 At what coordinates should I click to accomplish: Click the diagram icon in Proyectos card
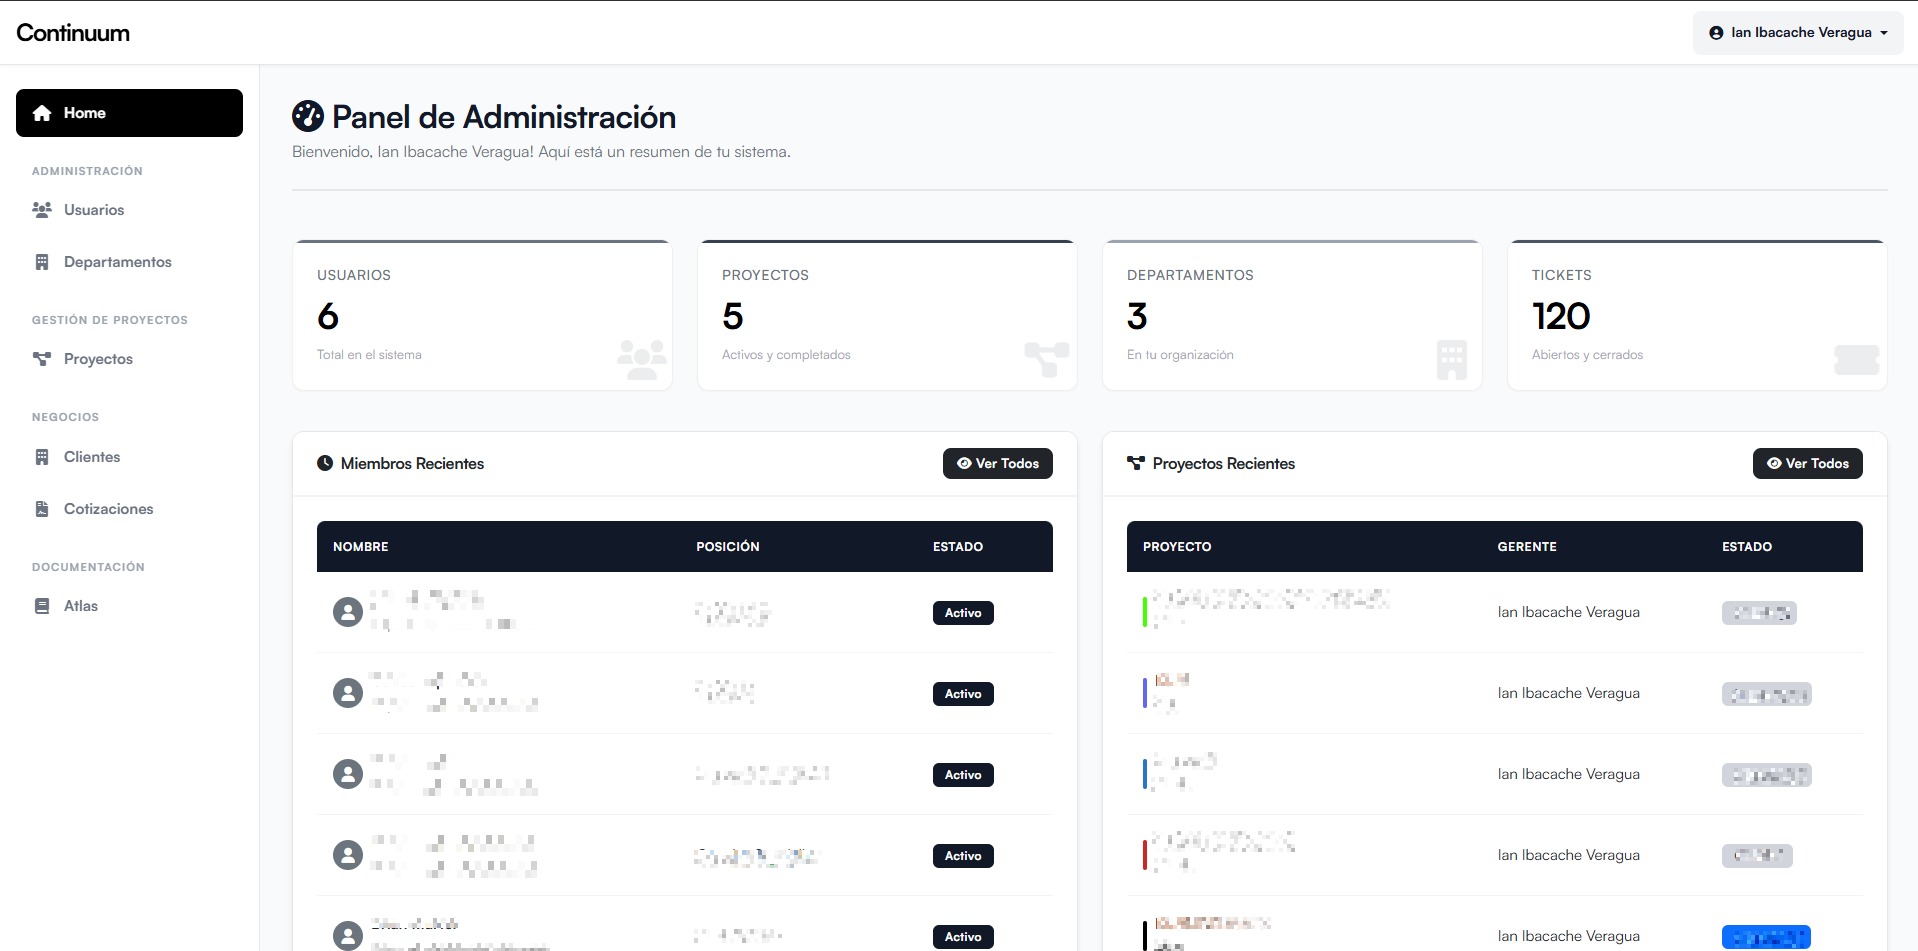1047,360
